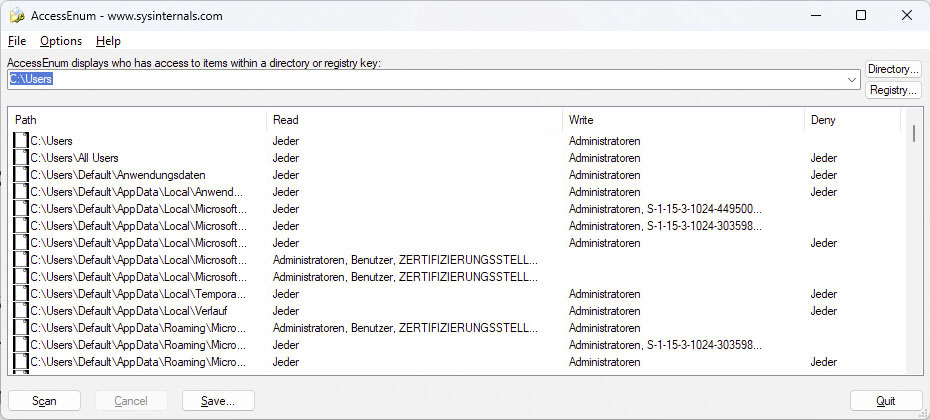The image size is (930, 420).
Task: Click file icon beside Default\Anwendungsdaten row
Action: [x=21, y=175]
